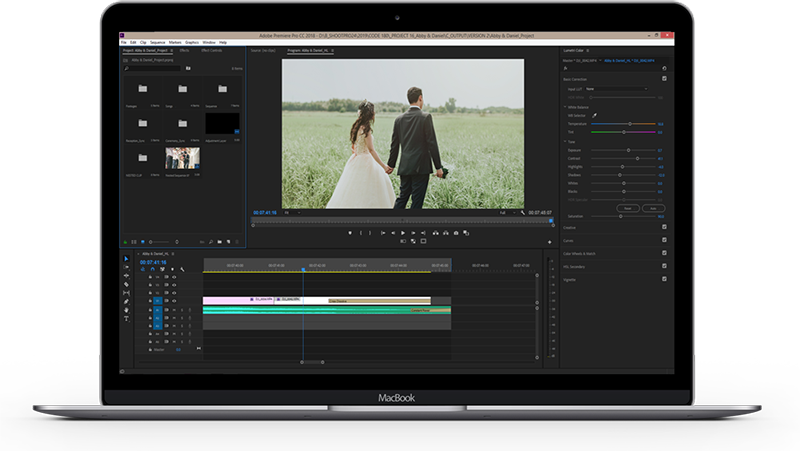Toggle Creative section checkbox
Screen dimensions: 800x451
click(664, 227)
